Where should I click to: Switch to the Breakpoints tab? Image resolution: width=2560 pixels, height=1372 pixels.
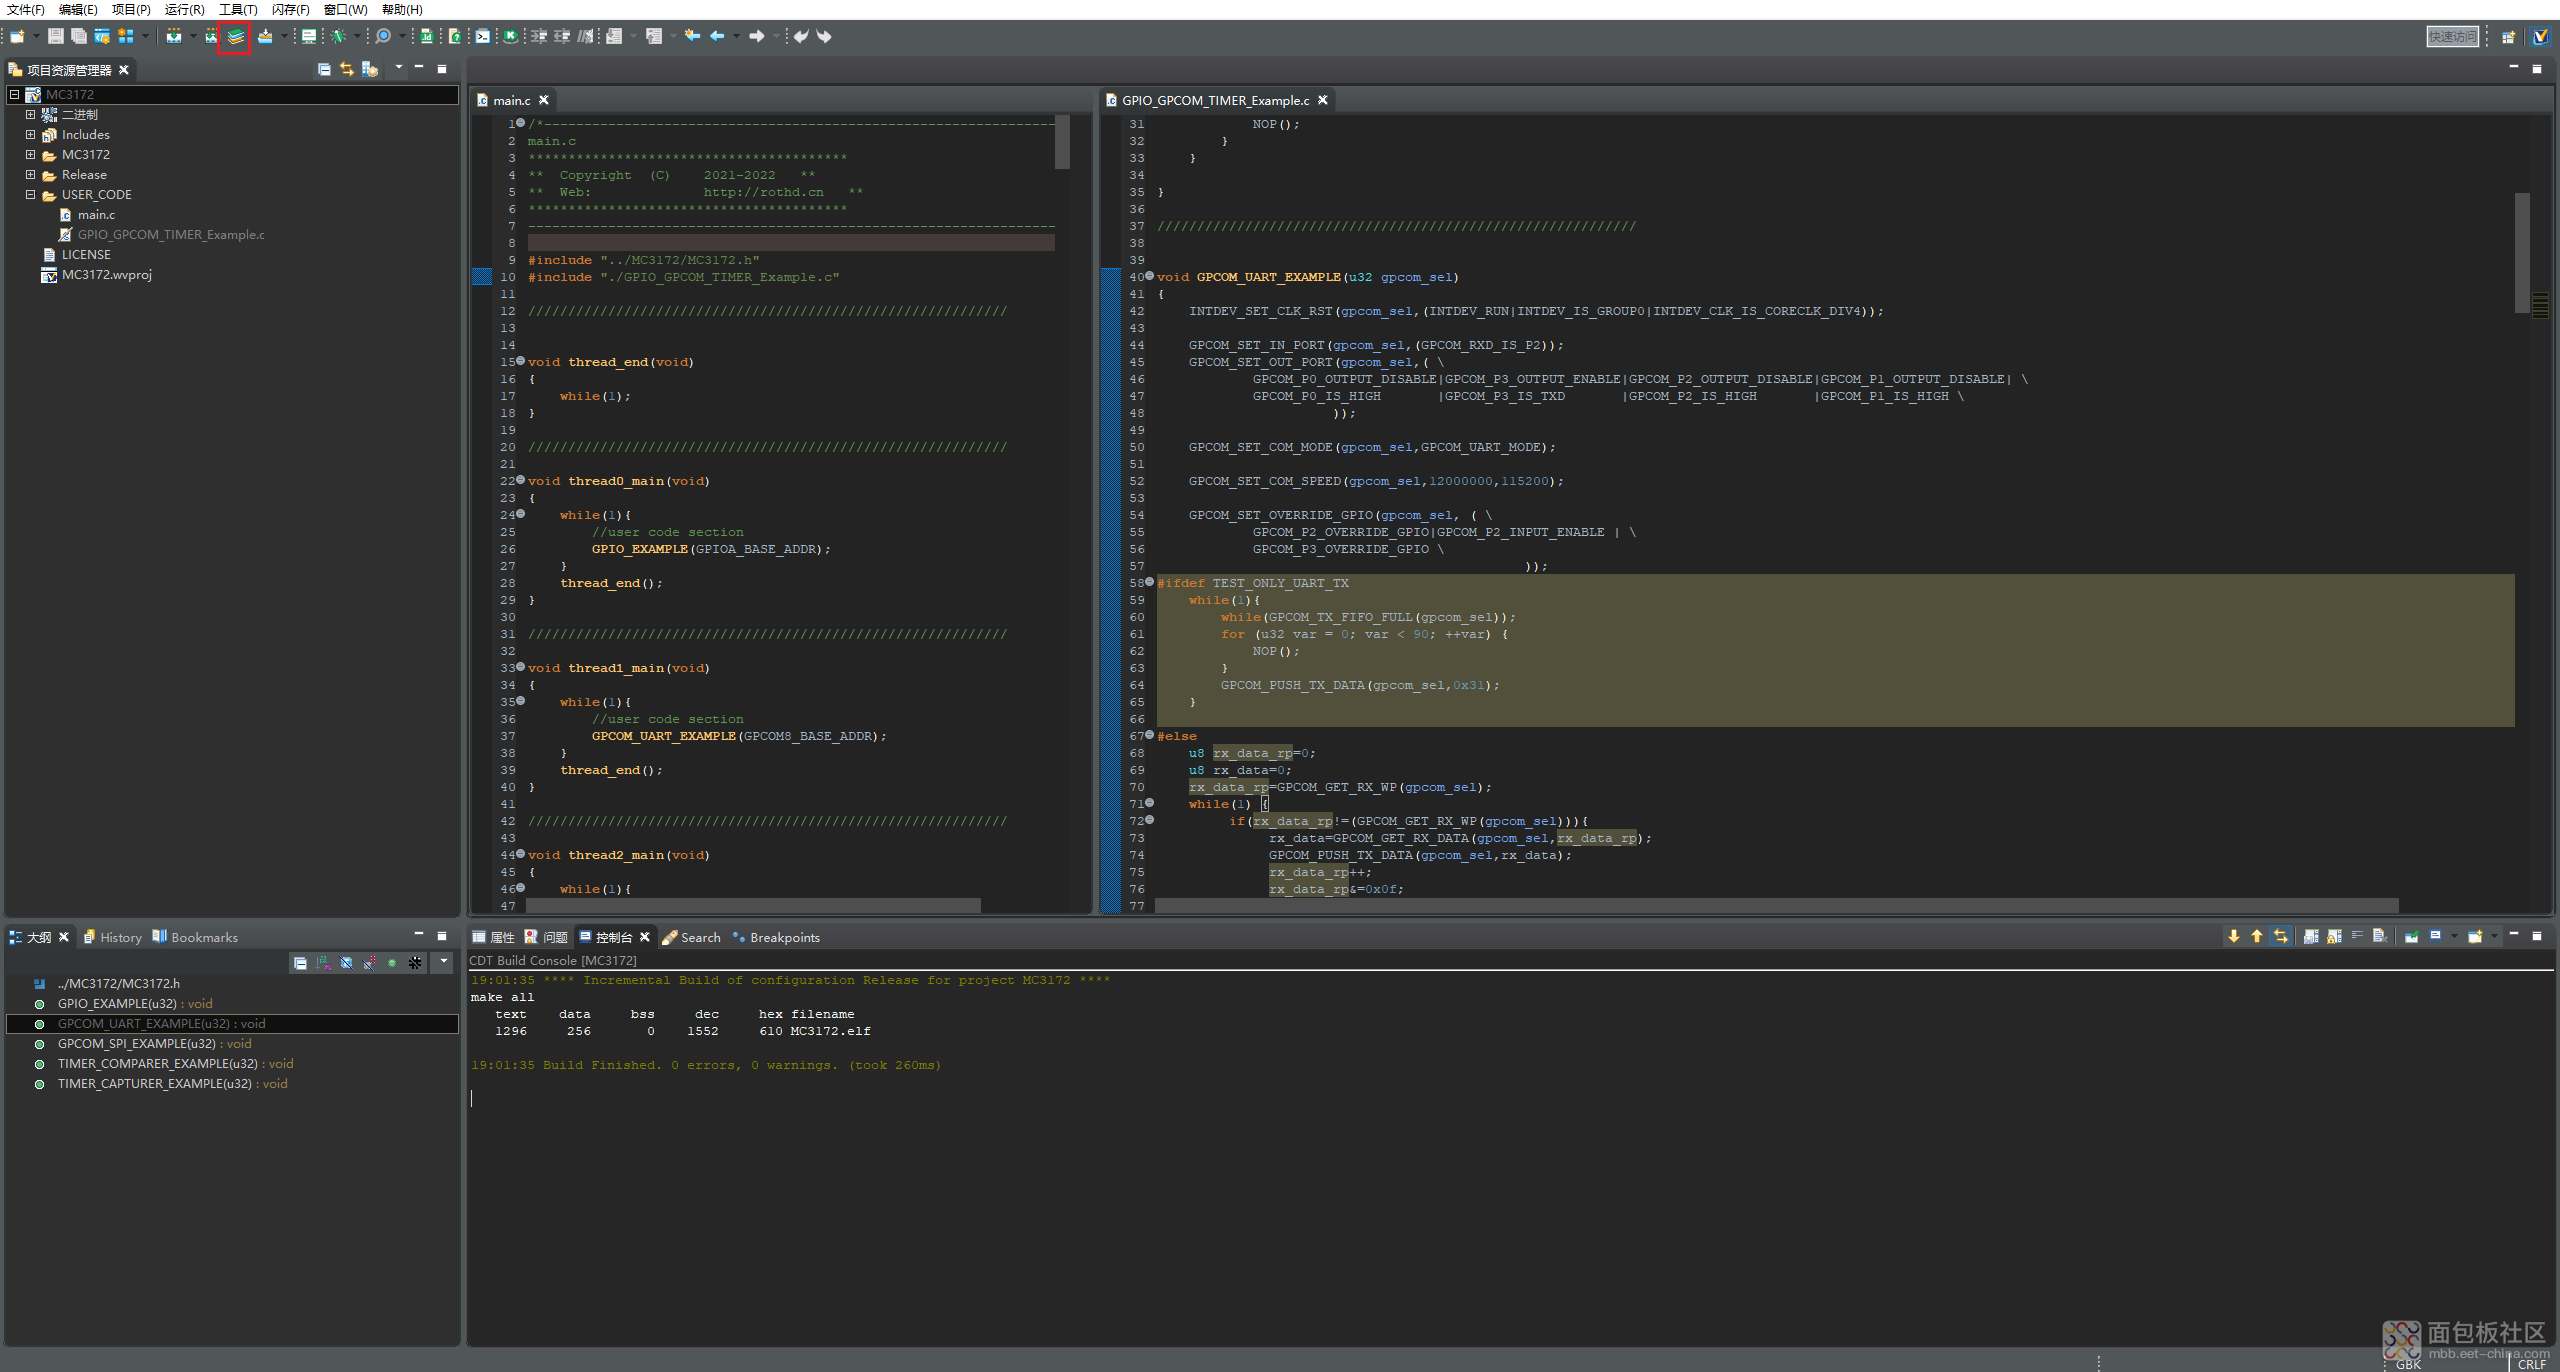[776, 937]
